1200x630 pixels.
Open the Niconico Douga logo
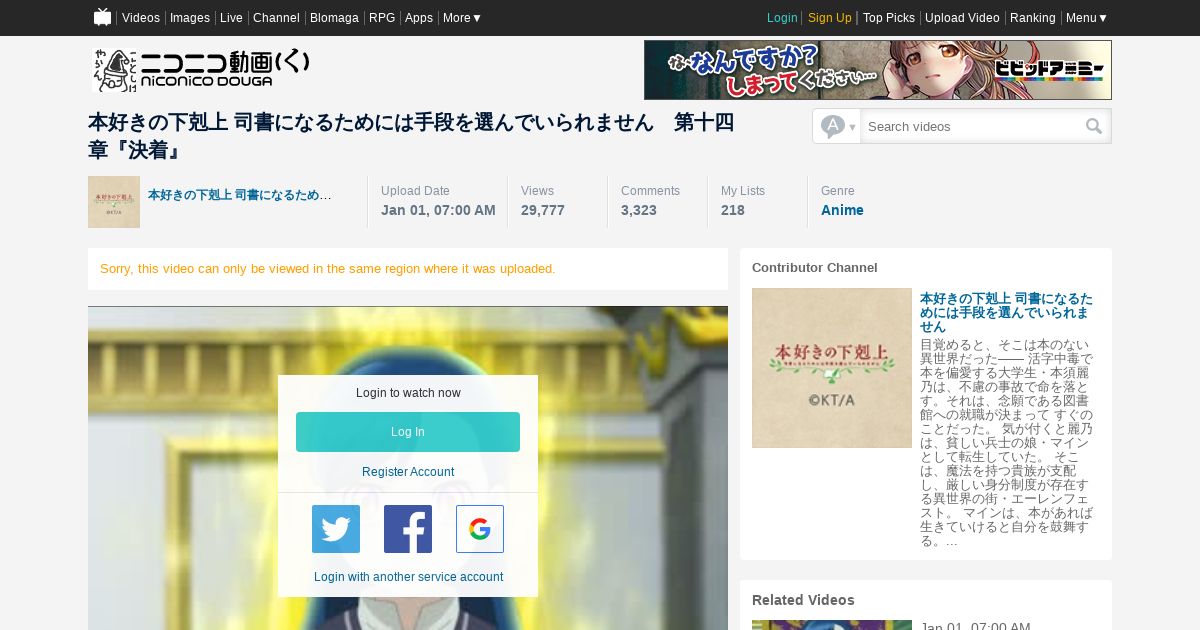201,70
